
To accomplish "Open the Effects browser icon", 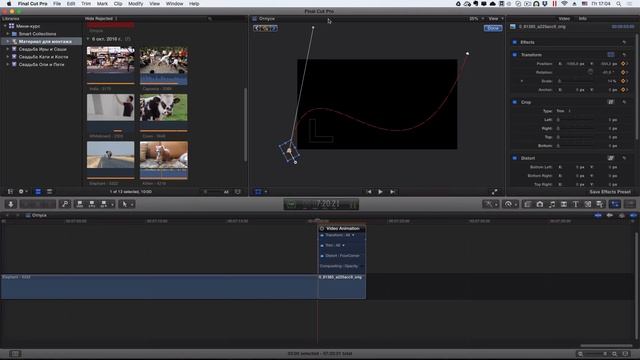I will [527, 204].
